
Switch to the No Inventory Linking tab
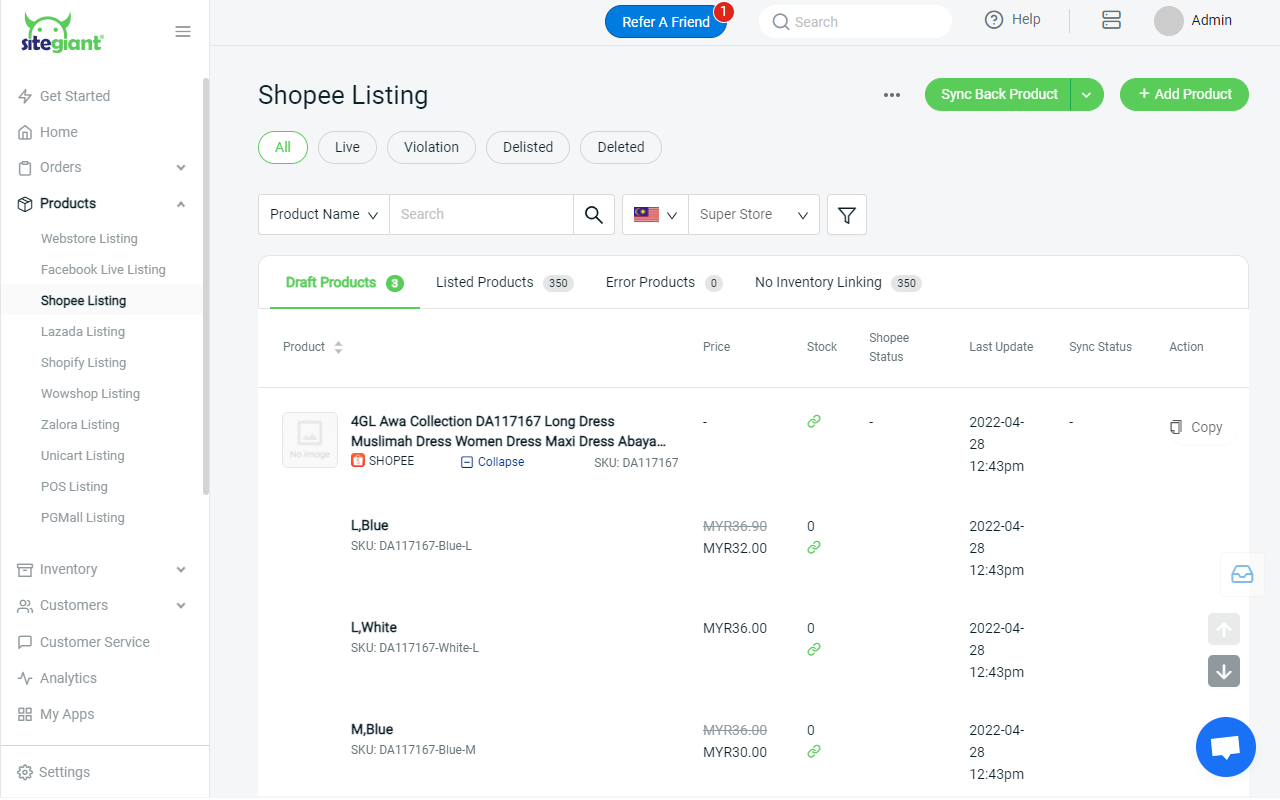(838, 283)
